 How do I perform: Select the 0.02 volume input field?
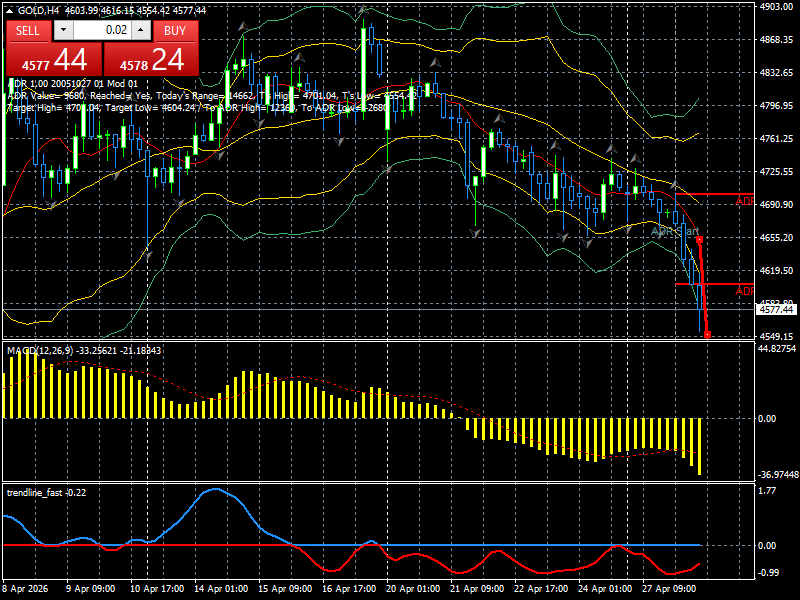point(102,30)
